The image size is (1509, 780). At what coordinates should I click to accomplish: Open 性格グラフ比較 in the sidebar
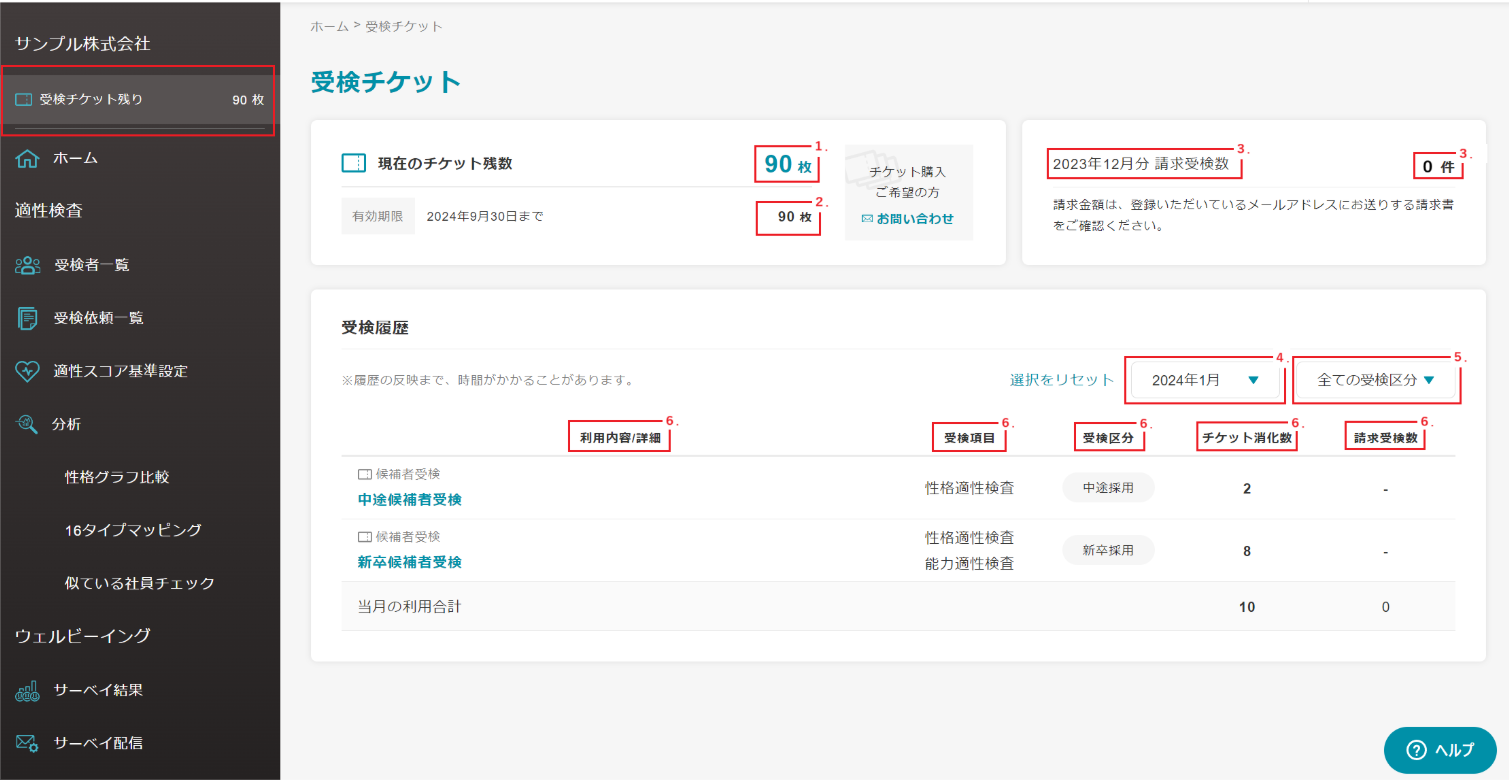point(117,477)
